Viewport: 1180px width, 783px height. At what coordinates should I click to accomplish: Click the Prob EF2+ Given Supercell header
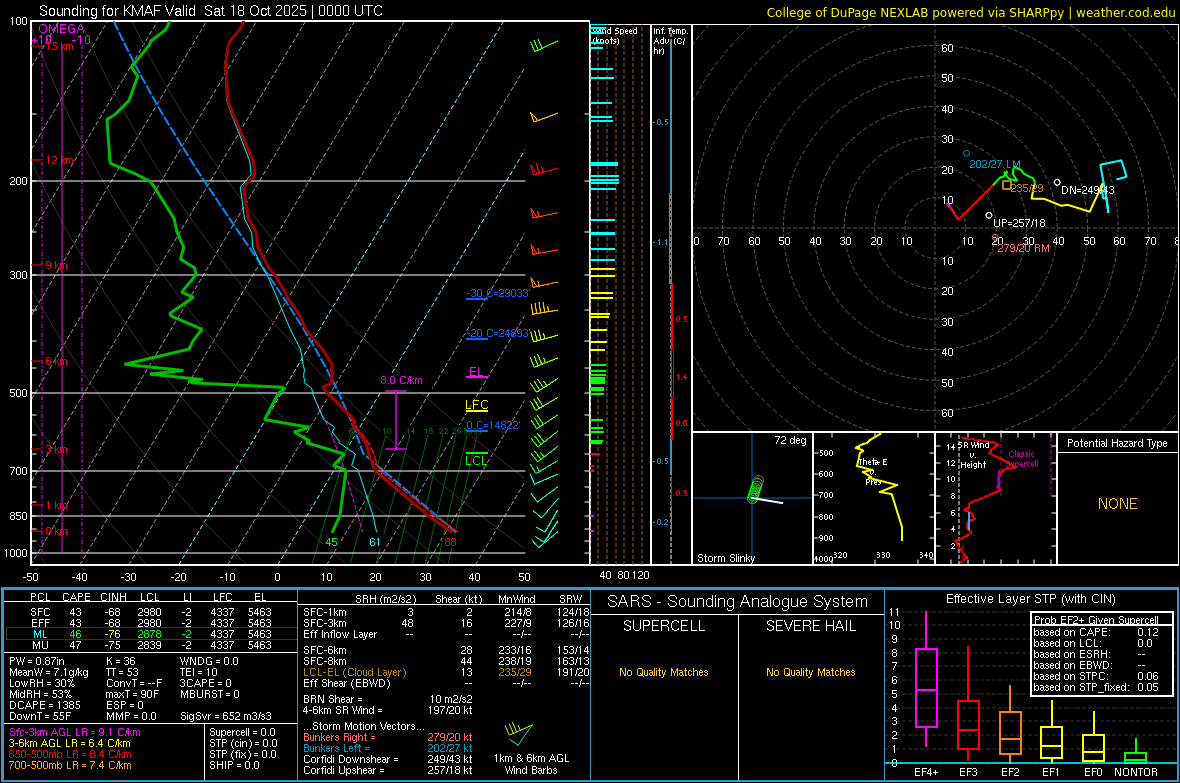1096,620
